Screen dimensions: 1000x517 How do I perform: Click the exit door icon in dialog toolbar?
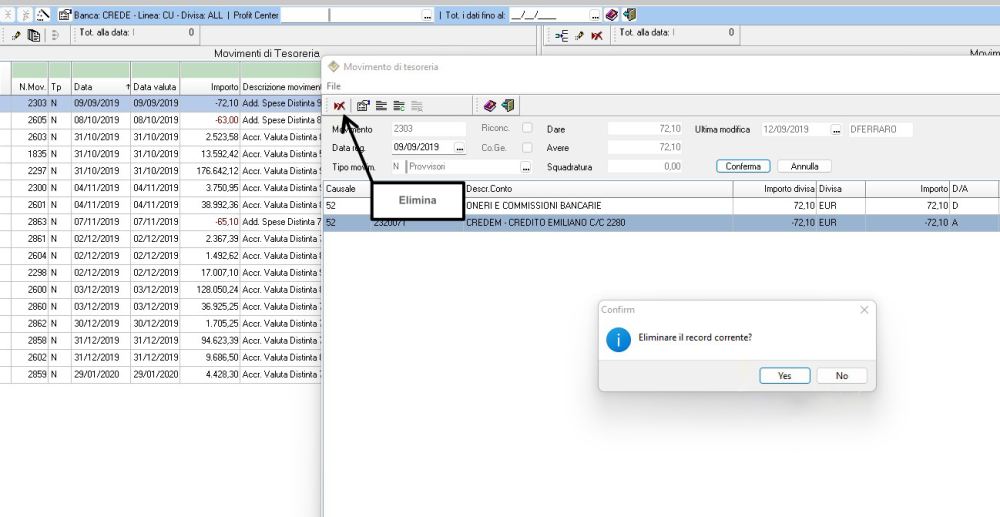click(x=507, y=105)
